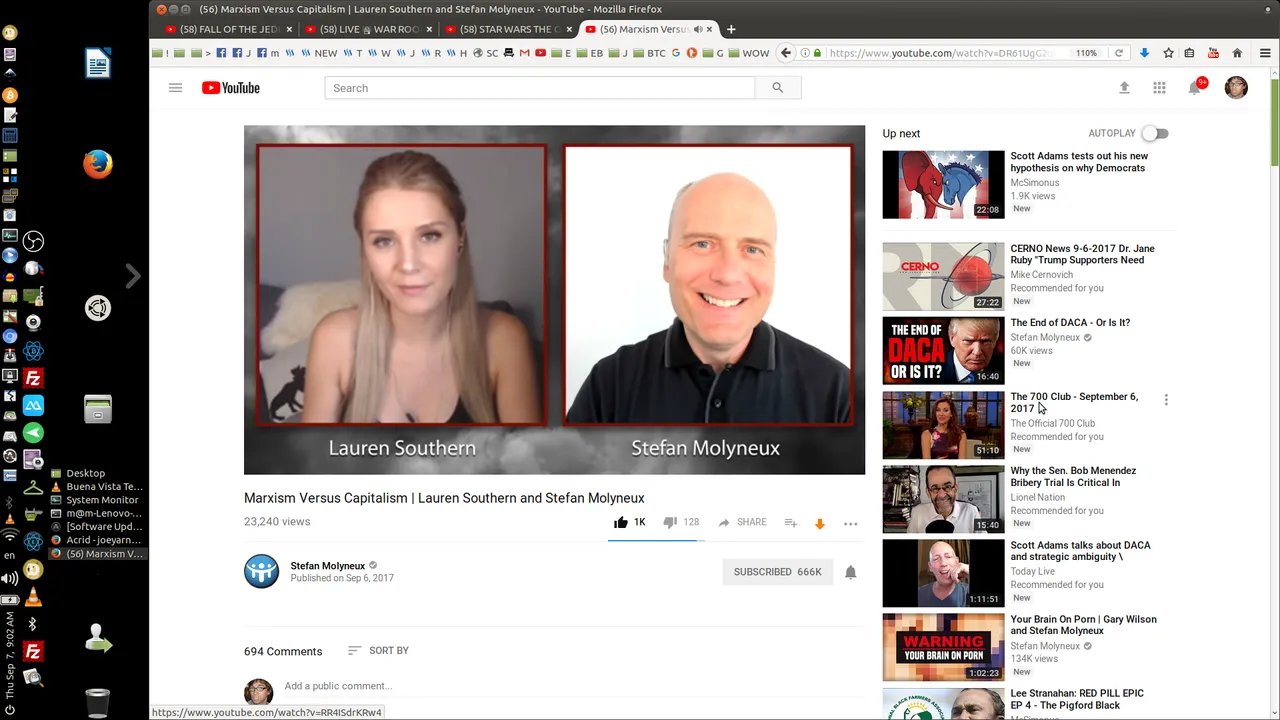Image resolution: width=1280 pixels, height=720 pixels.
Task: Open the Sort By comments dropdown
Action: 378,650
